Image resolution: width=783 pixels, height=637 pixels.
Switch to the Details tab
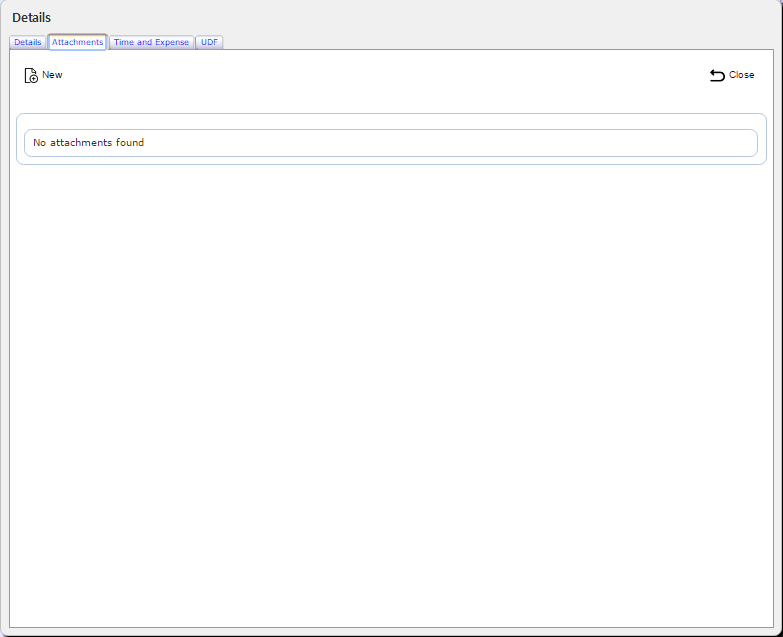pos(27,42)
